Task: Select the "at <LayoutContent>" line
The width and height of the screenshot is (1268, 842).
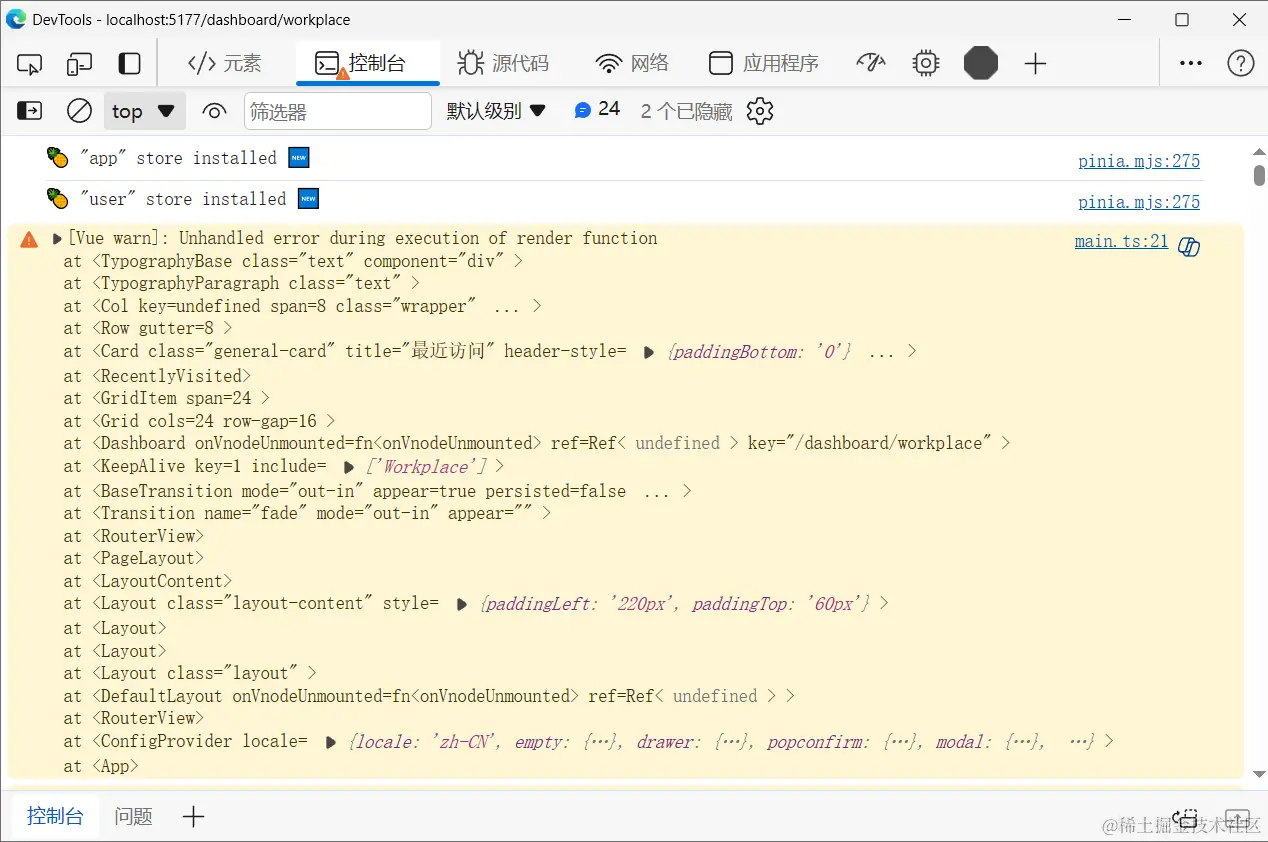Action: 148,581
